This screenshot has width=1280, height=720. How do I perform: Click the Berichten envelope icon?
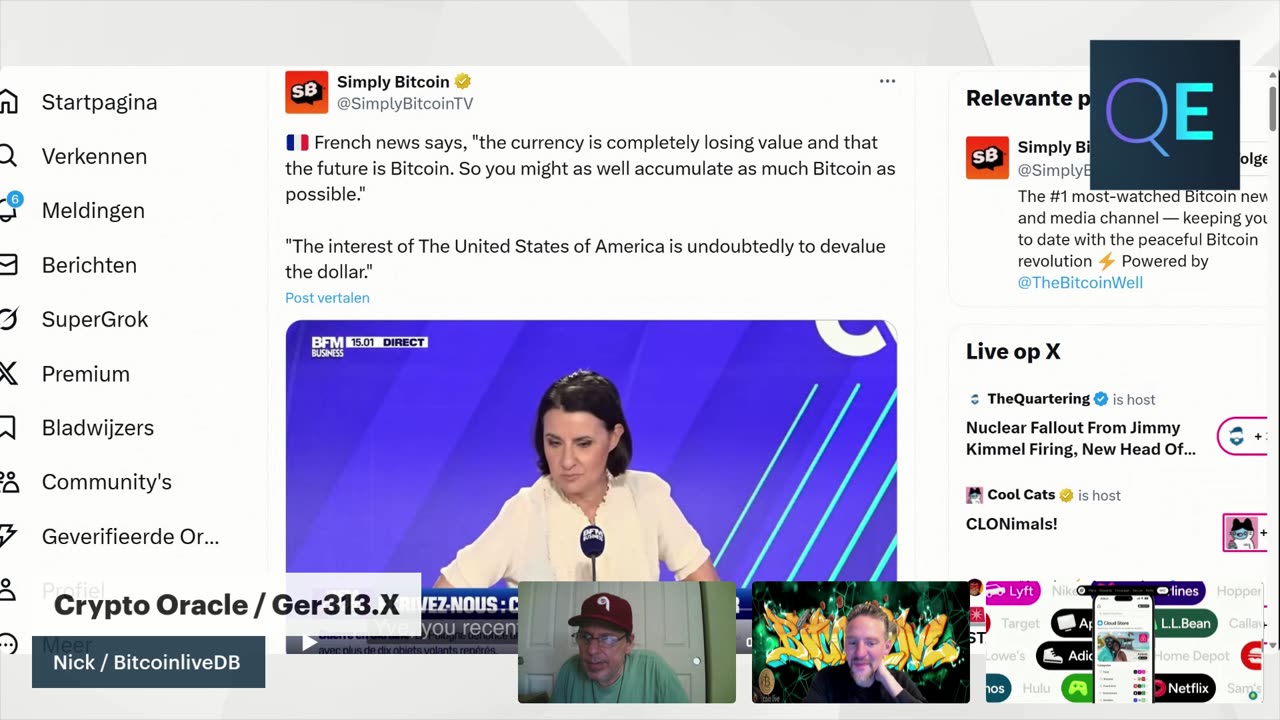coord(8,265)
